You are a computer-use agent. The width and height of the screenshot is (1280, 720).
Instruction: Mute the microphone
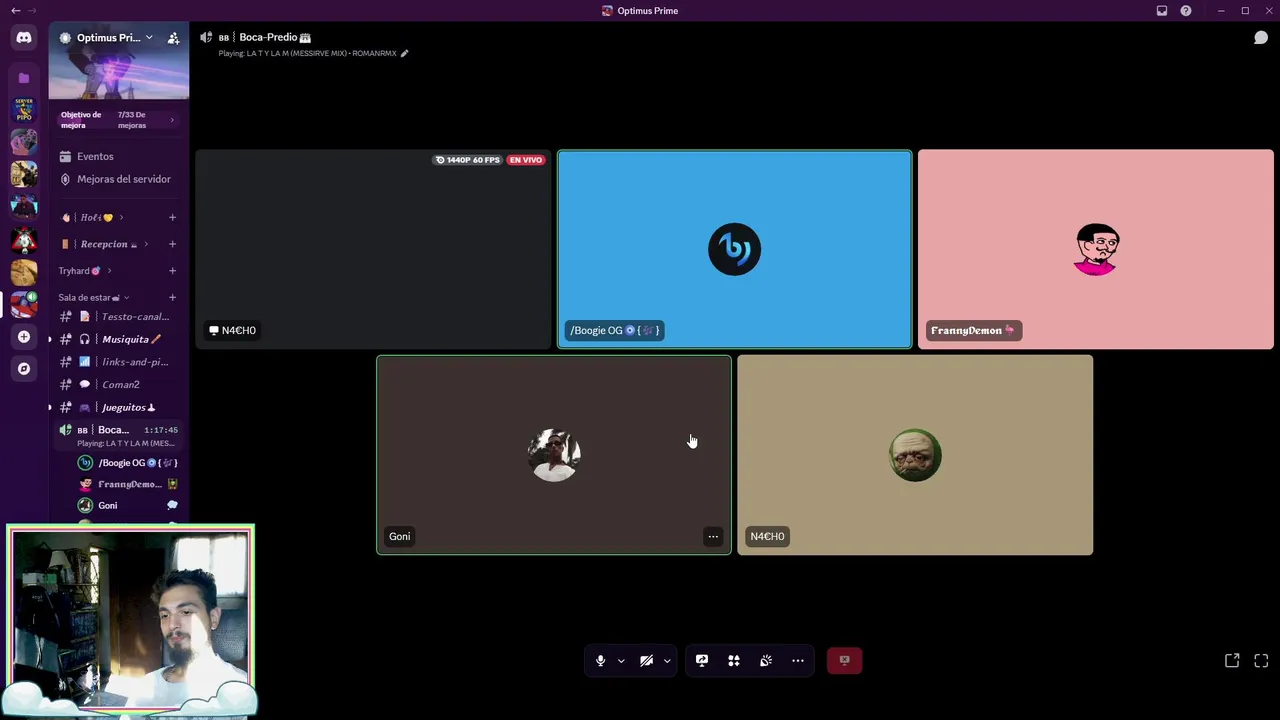[x=600, y=661]
